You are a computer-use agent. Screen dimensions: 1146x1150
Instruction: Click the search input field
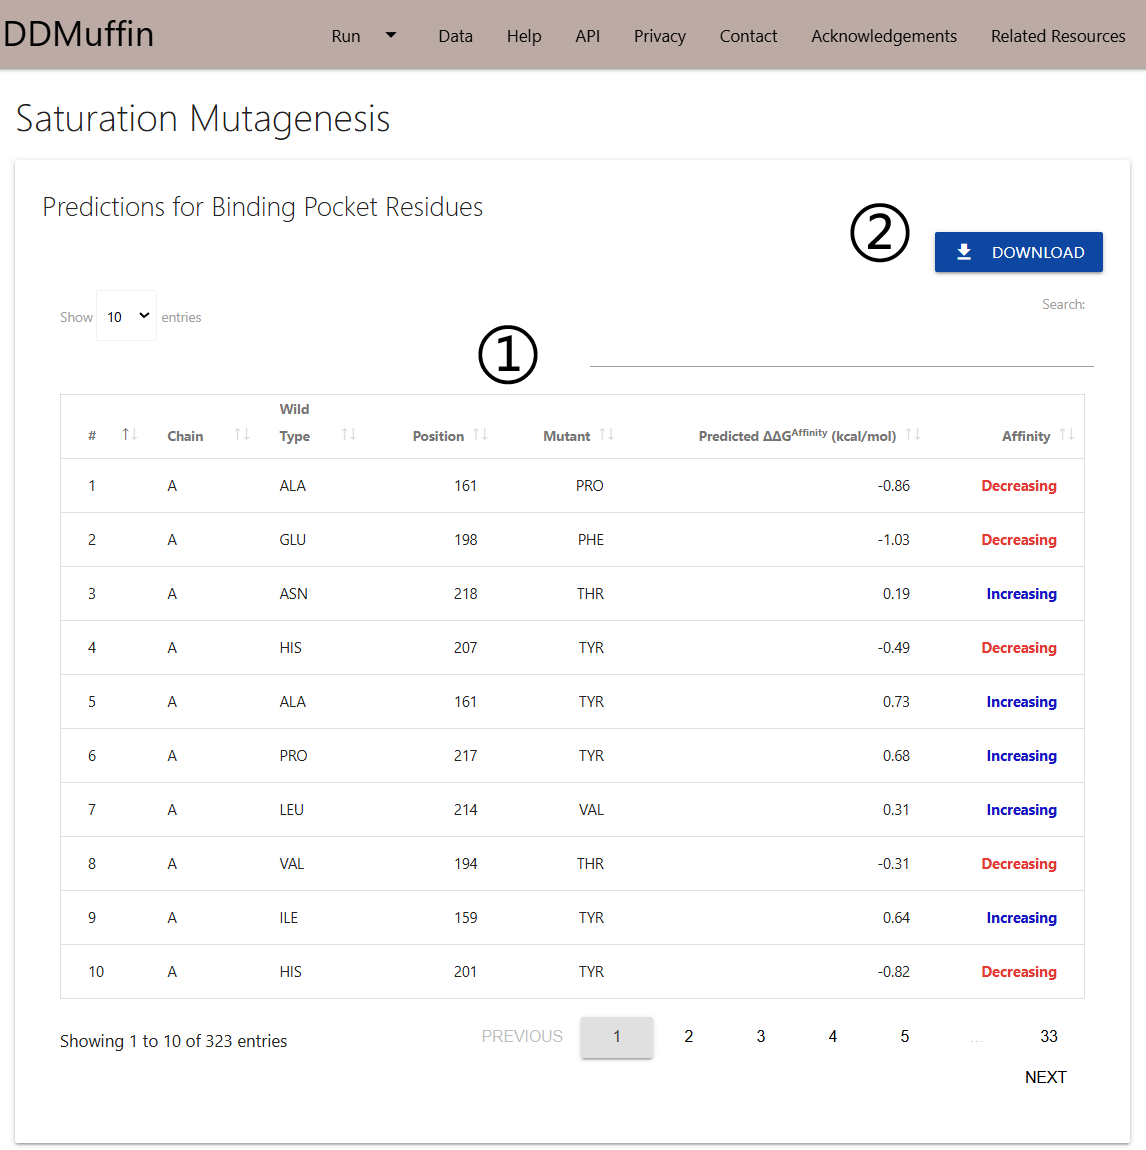(x=841, y=350)
